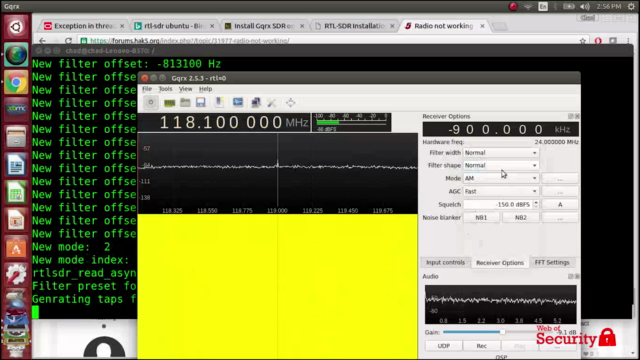Adjust the audio Gain slider

pyautogui.click(x=503, y=332)
